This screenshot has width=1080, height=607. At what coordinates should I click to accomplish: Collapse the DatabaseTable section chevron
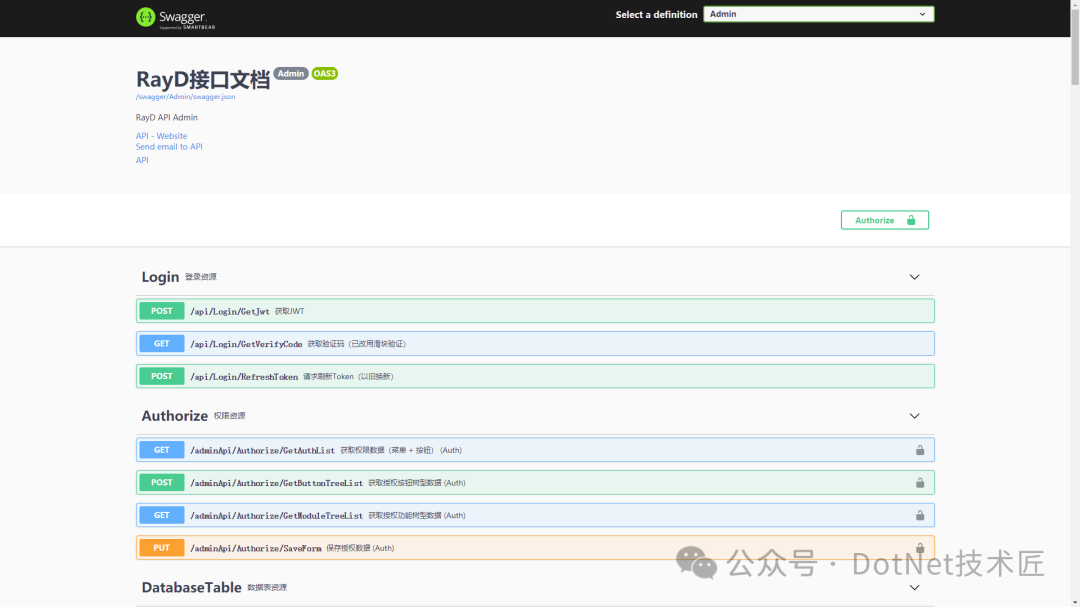pyautogui.click(x=914, y=588)
